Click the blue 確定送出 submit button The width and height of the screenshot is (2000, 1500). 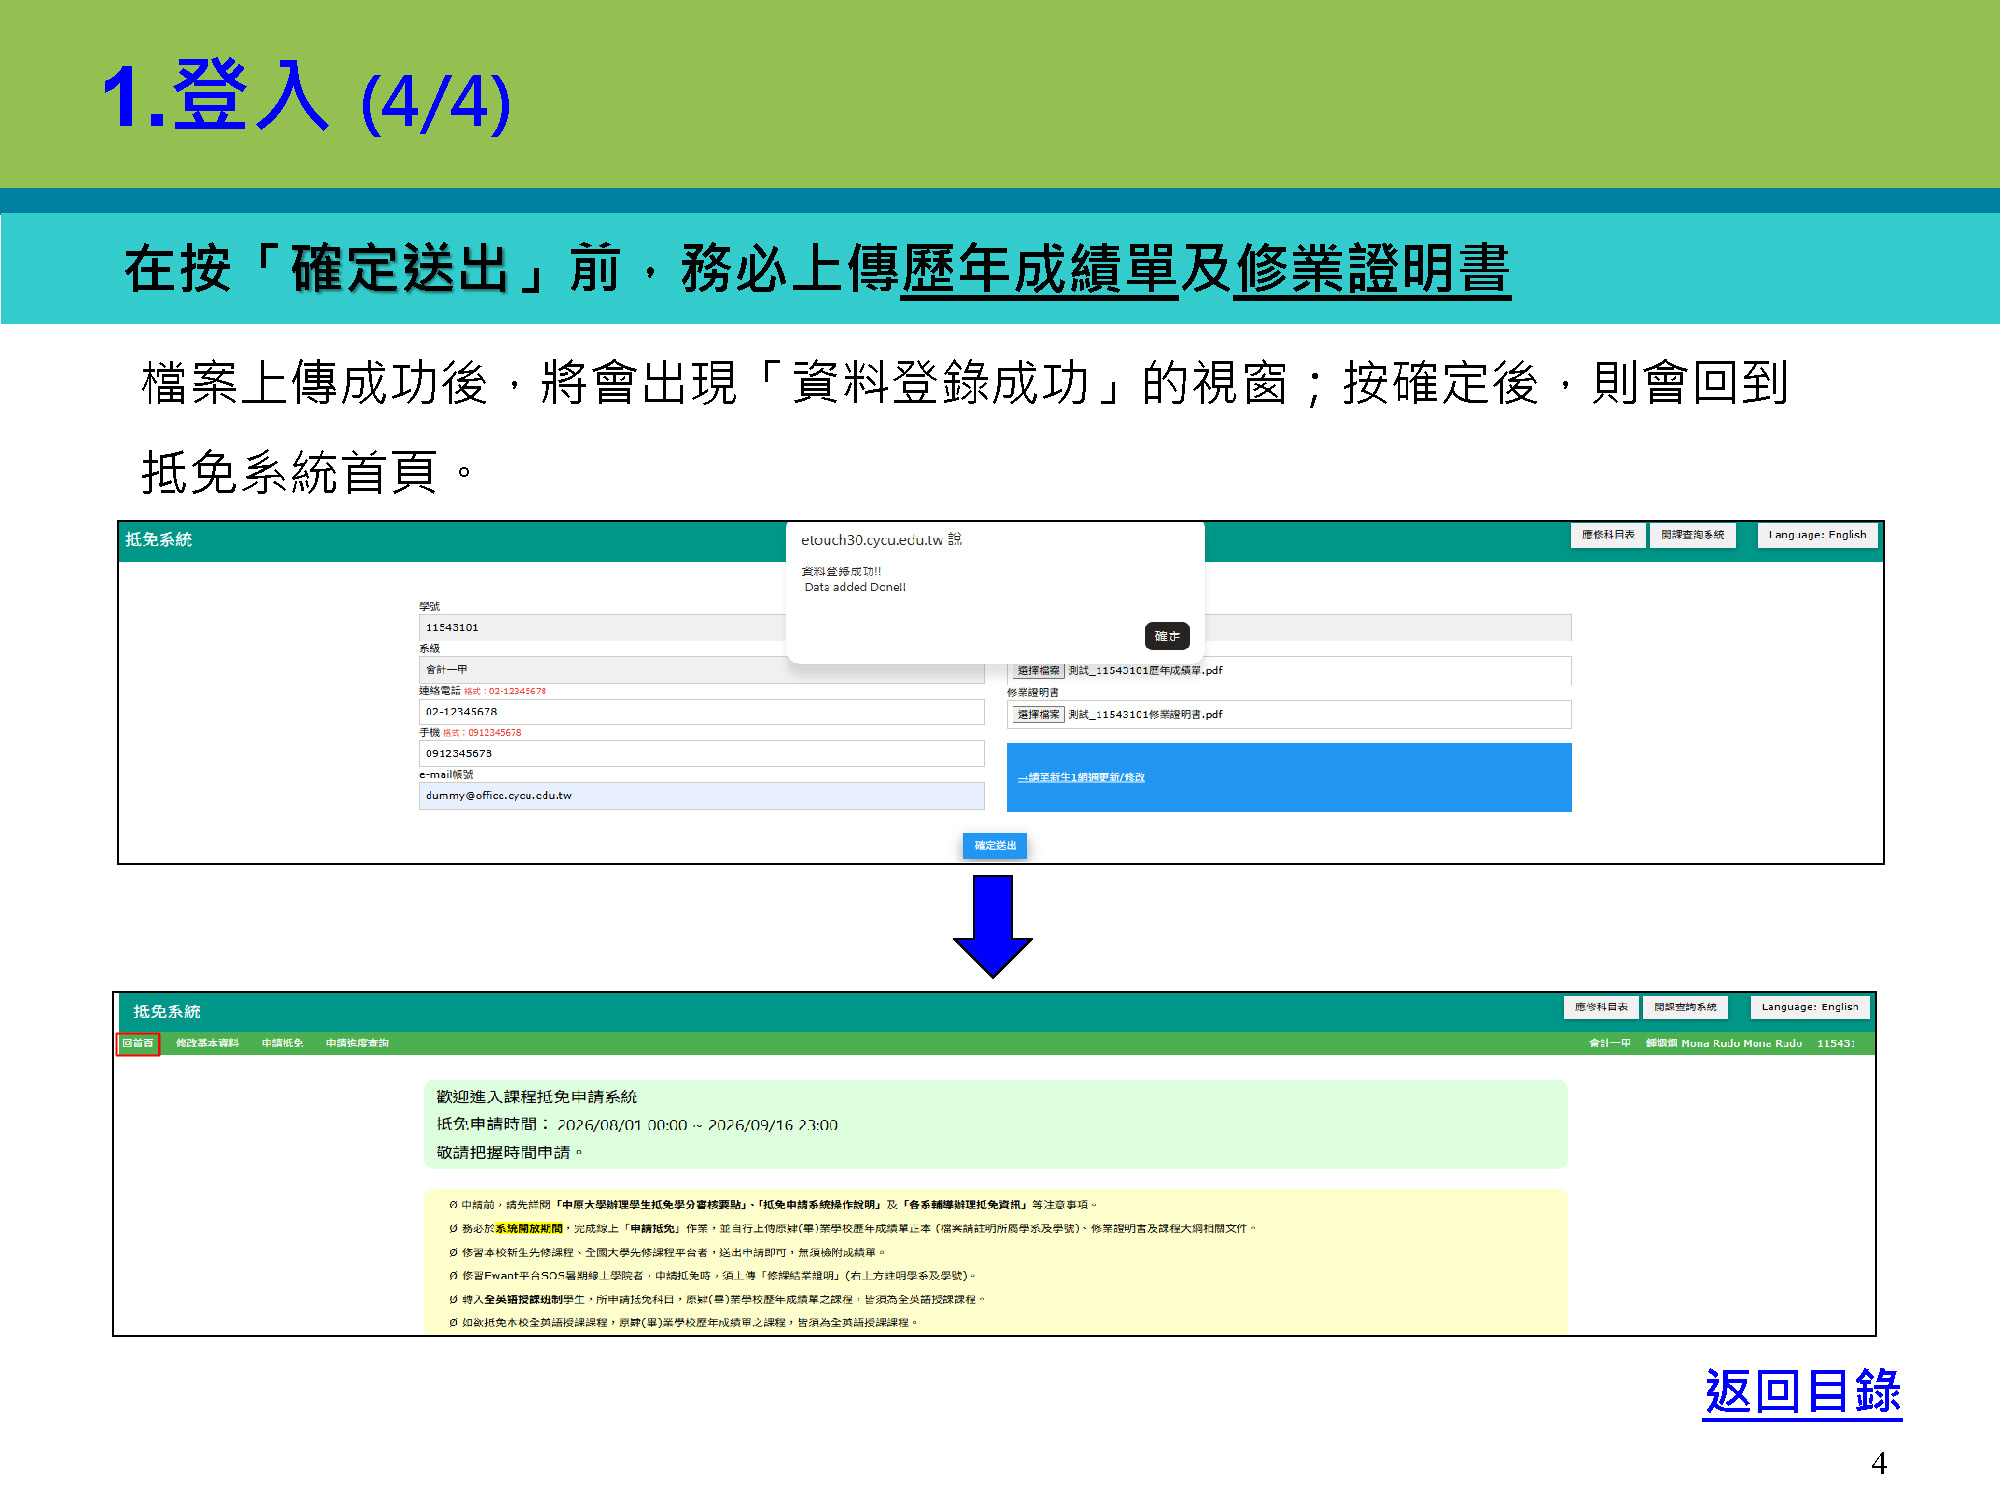[995, 846]
